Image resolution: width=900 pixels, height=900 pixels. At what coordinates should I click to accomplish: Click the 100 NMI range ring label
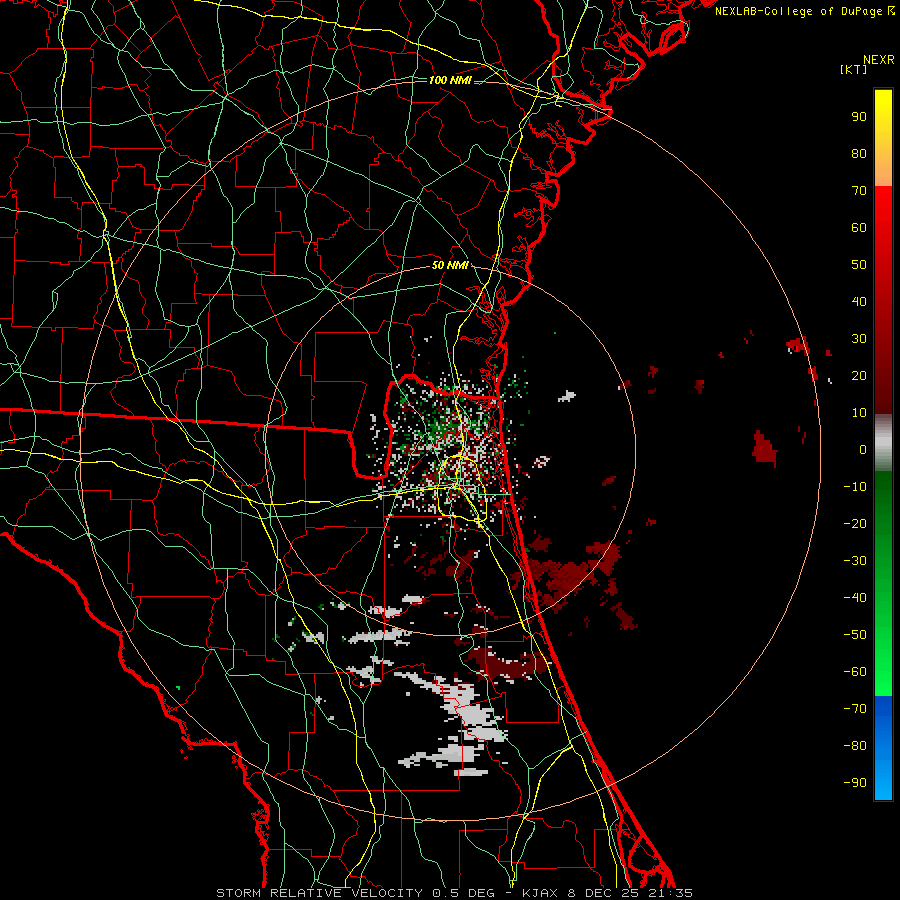[x=450, y=80]
